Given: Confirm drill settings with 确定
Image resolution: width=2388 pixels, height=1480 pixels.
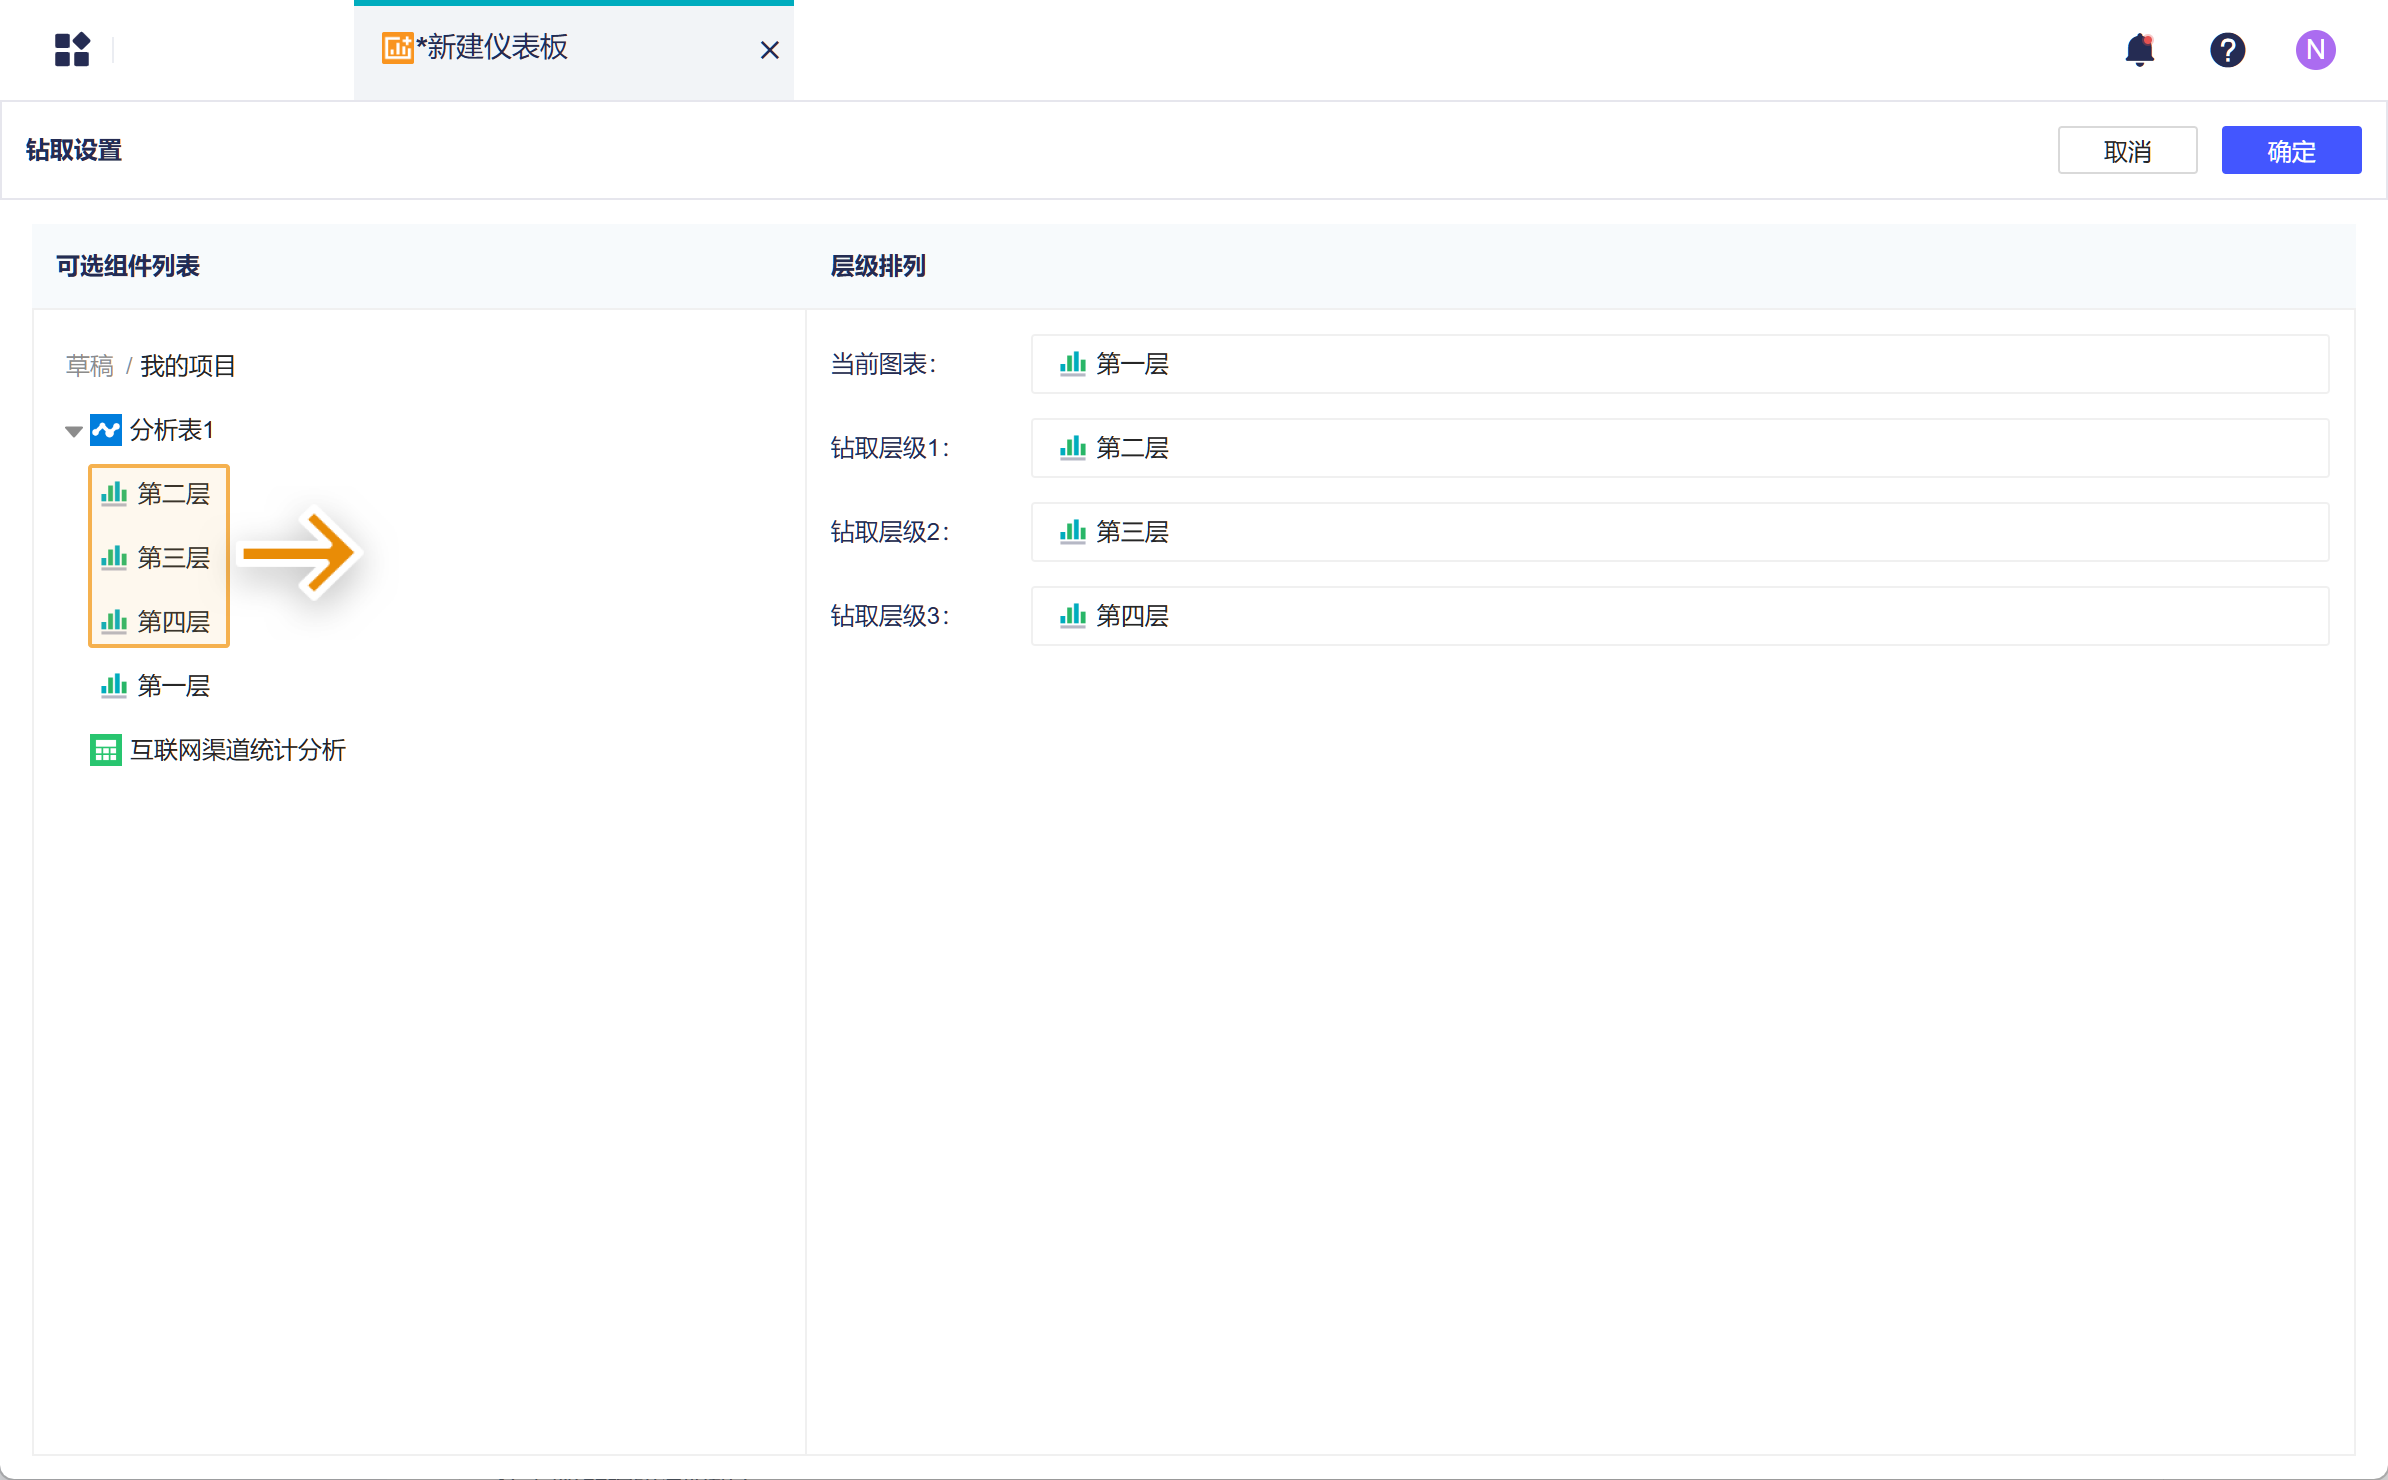Looking at the screenshot, I should pyautogui.click(x=2290, y=151).
